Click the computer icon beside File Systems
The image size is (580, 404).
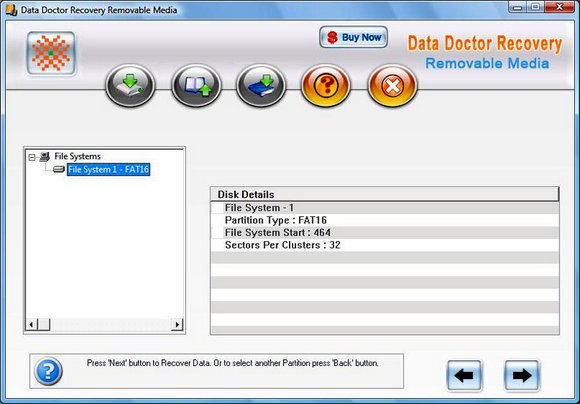[x=45, y=156]
